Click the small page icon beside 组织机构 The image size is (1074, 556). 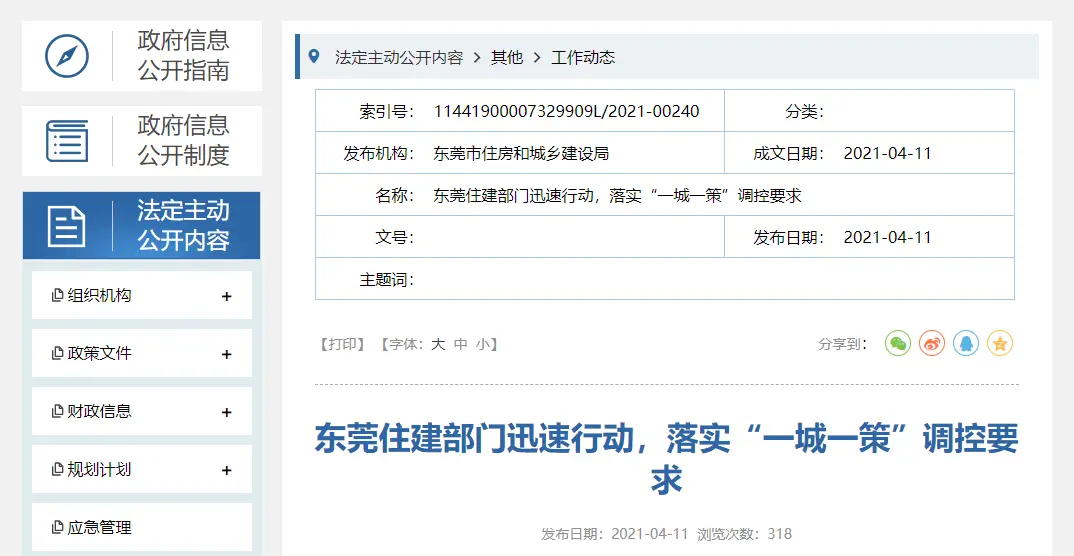click(58, 296)
